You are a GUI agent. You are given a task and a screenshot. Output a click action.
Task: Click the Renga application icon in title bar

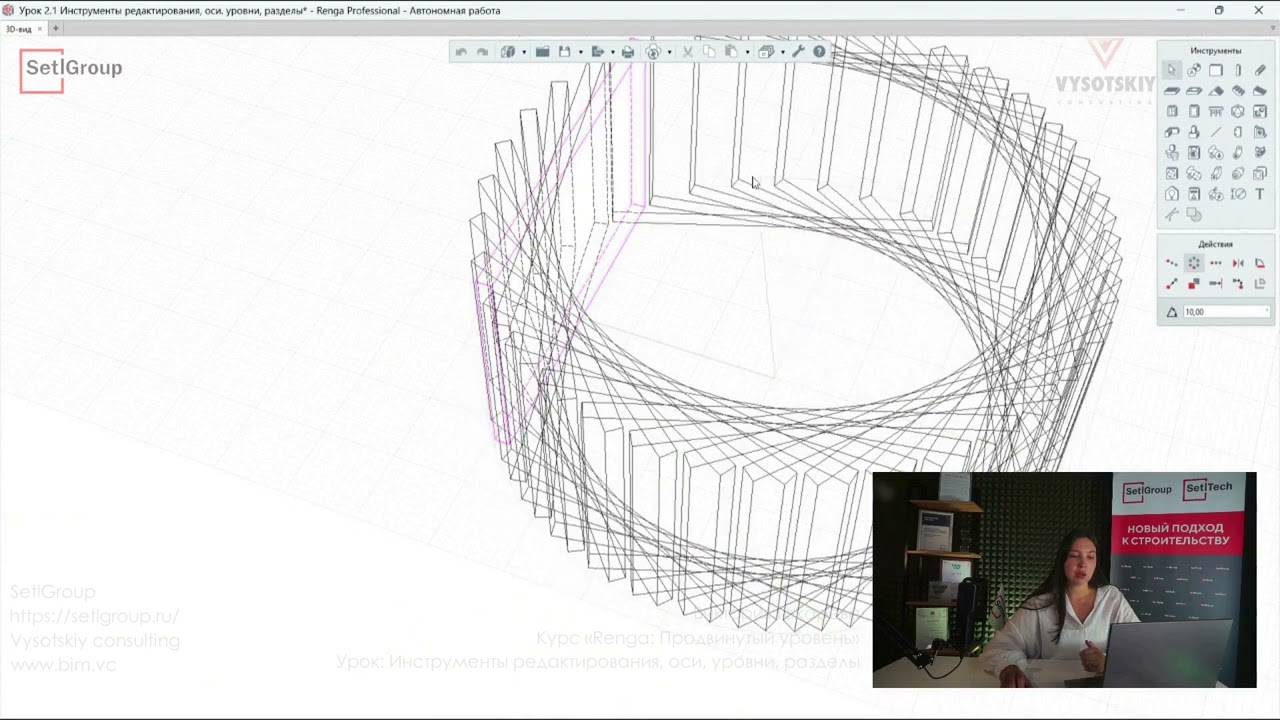[x=9, y=10]
